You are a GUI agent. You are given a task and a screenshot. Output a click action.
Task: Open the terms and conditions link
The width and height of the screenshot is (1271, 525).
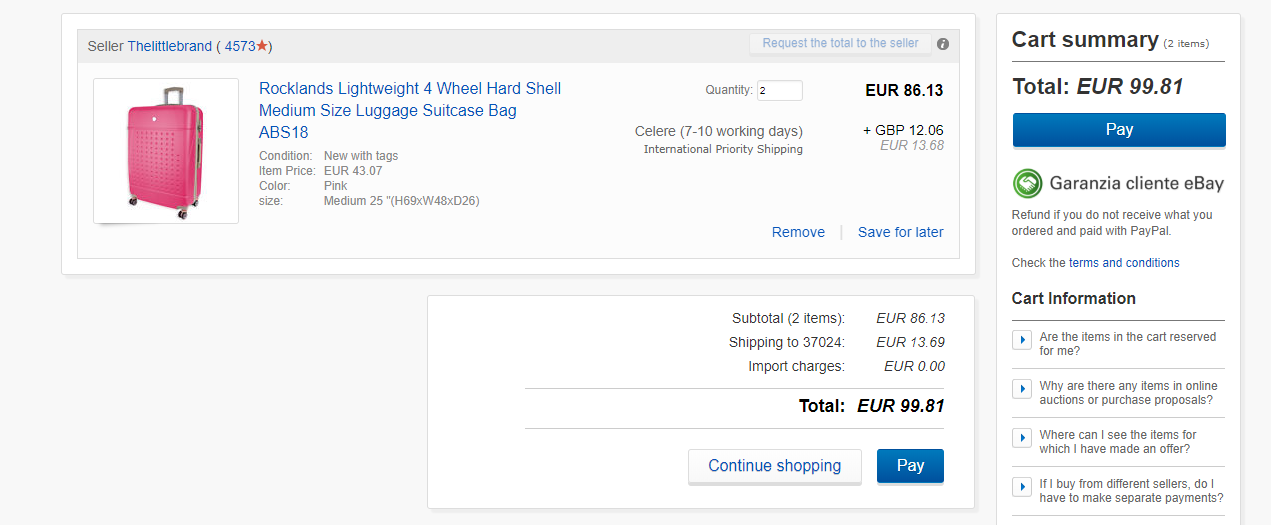pyautogui.click(x=1124, y=263)
